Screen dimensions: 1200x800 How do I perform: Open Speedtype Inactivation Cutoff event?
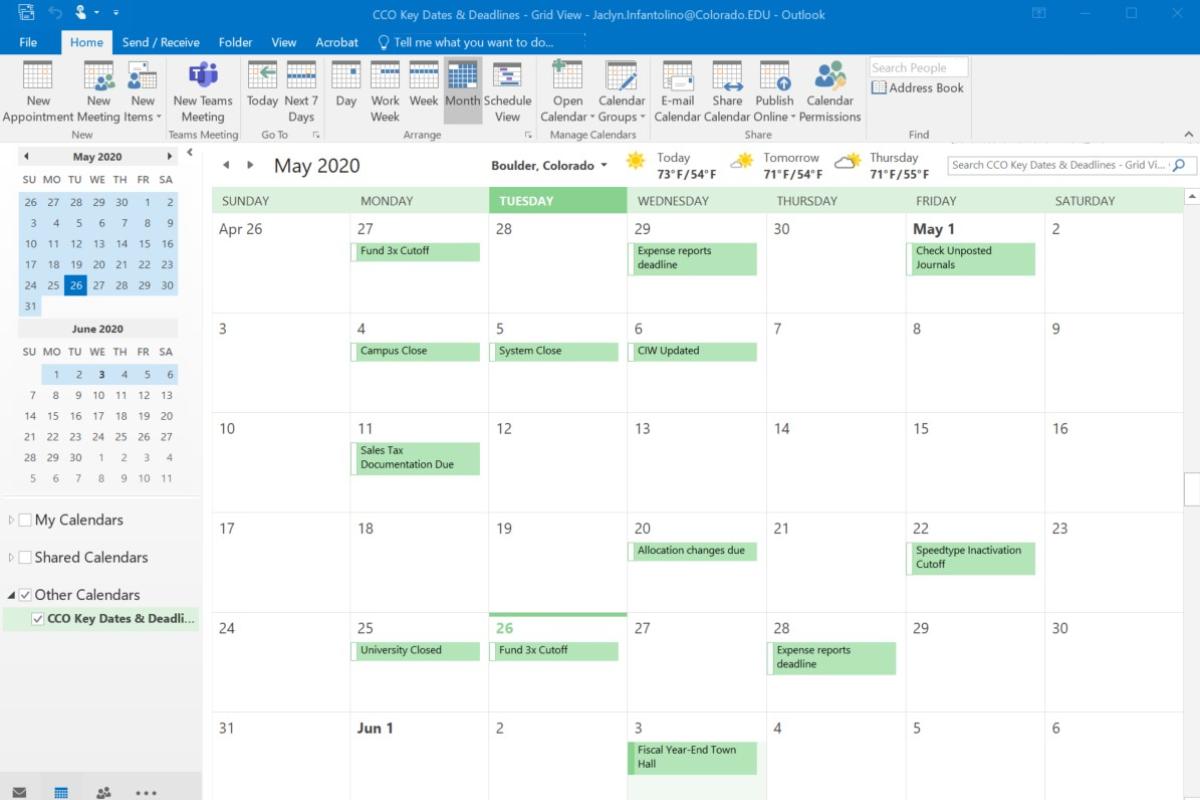(971, 558)
